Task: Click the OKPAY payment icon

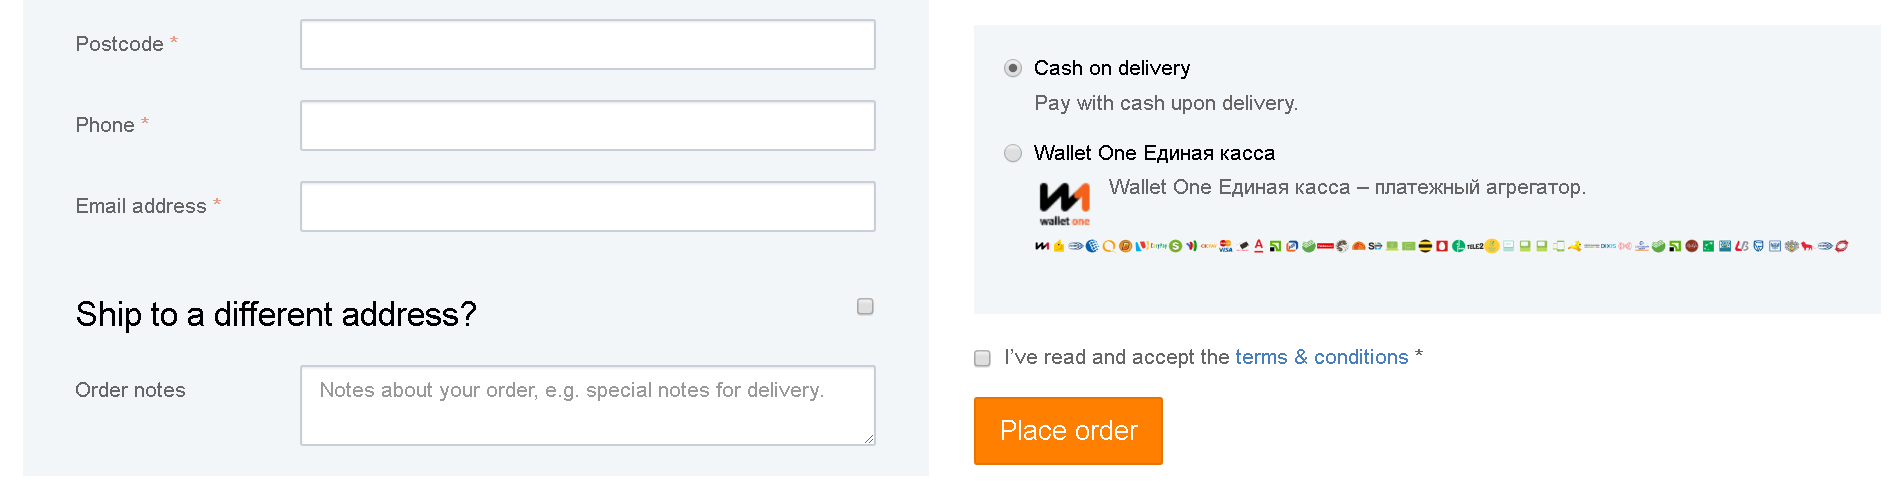Action: pyautogui.click(x=1209, y=246)
